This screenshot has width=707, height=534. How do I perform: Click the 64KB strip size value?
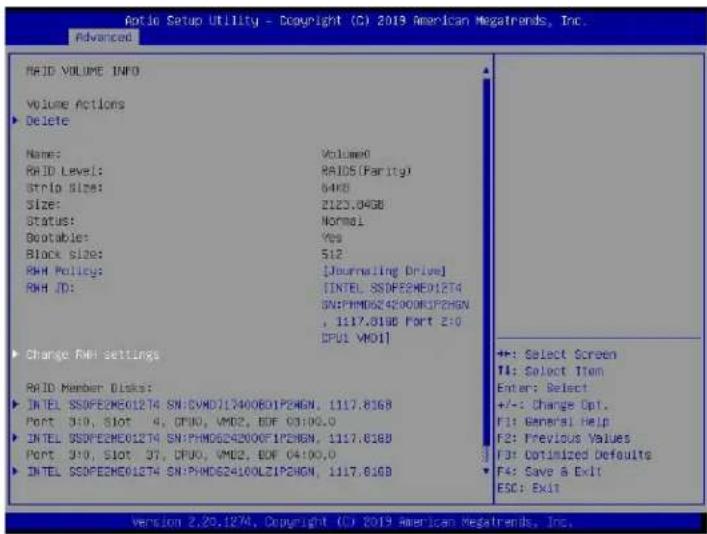click(335, 188)
